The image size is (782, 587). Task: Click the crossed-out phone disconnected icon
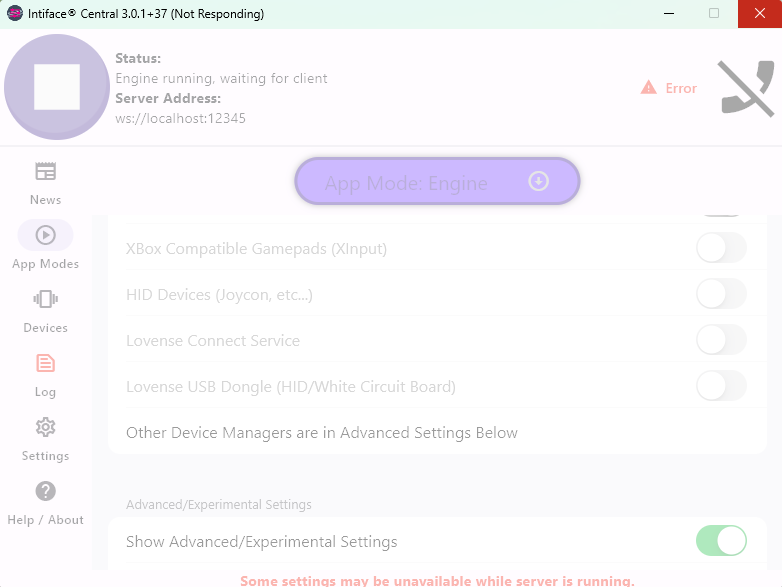[x=746, y=88]
